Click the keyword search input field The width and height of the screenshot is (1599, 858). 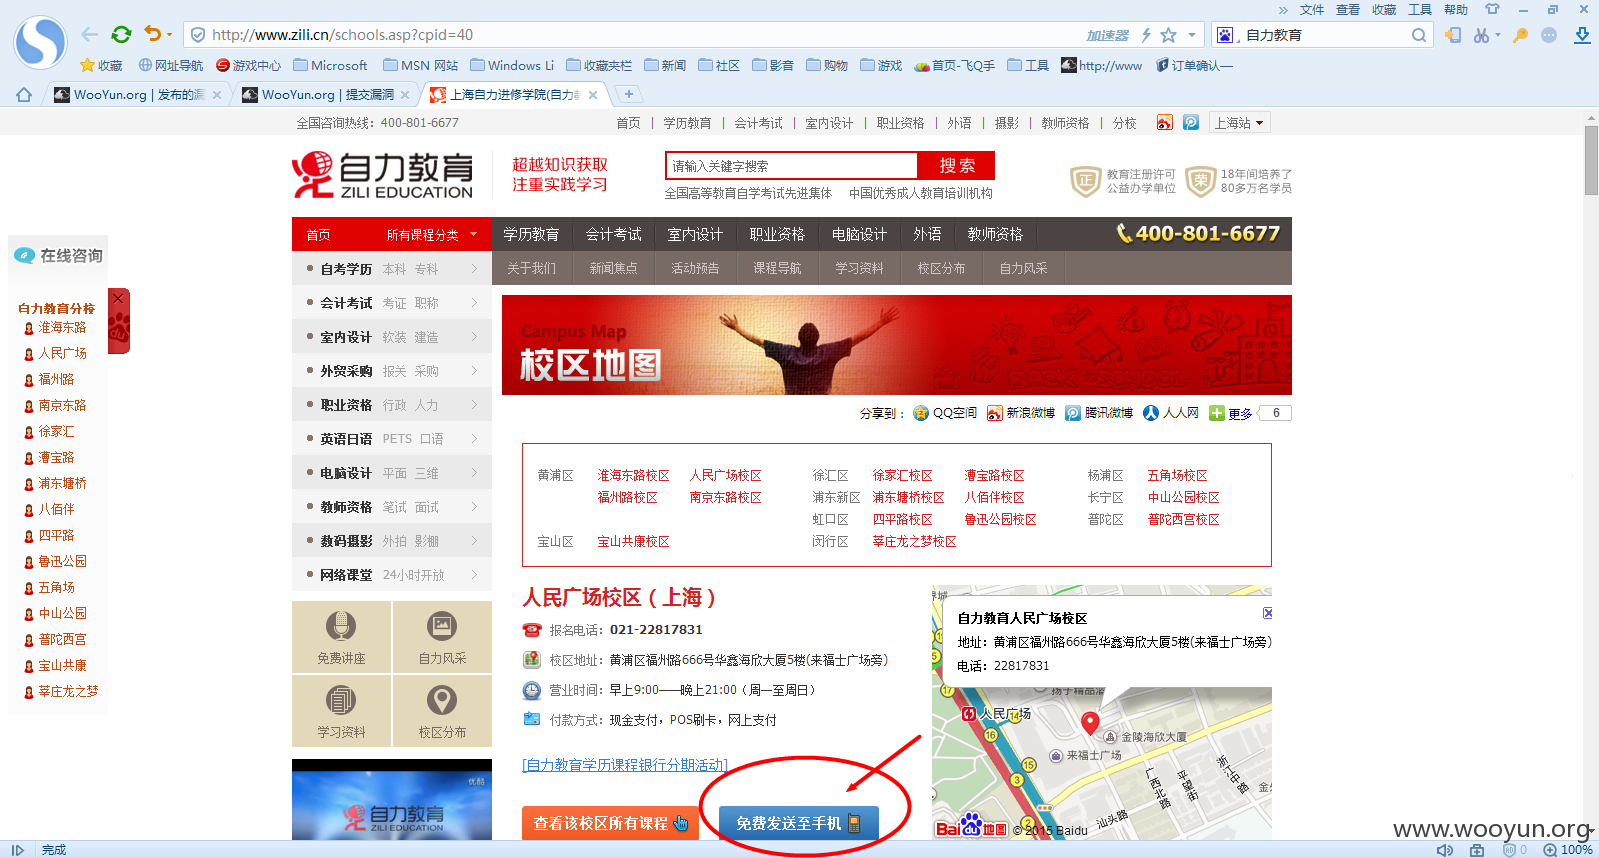(x=791, y=166)
